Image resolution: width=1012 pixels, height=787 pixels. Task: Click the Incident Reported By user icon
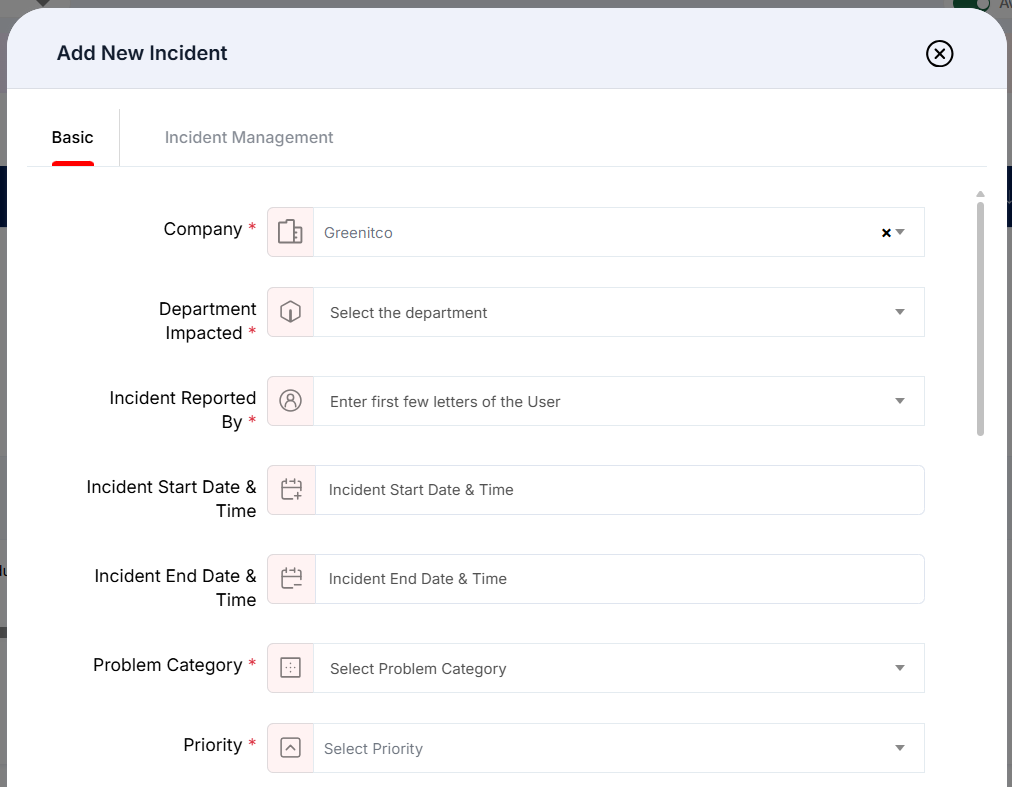[290, 401]
